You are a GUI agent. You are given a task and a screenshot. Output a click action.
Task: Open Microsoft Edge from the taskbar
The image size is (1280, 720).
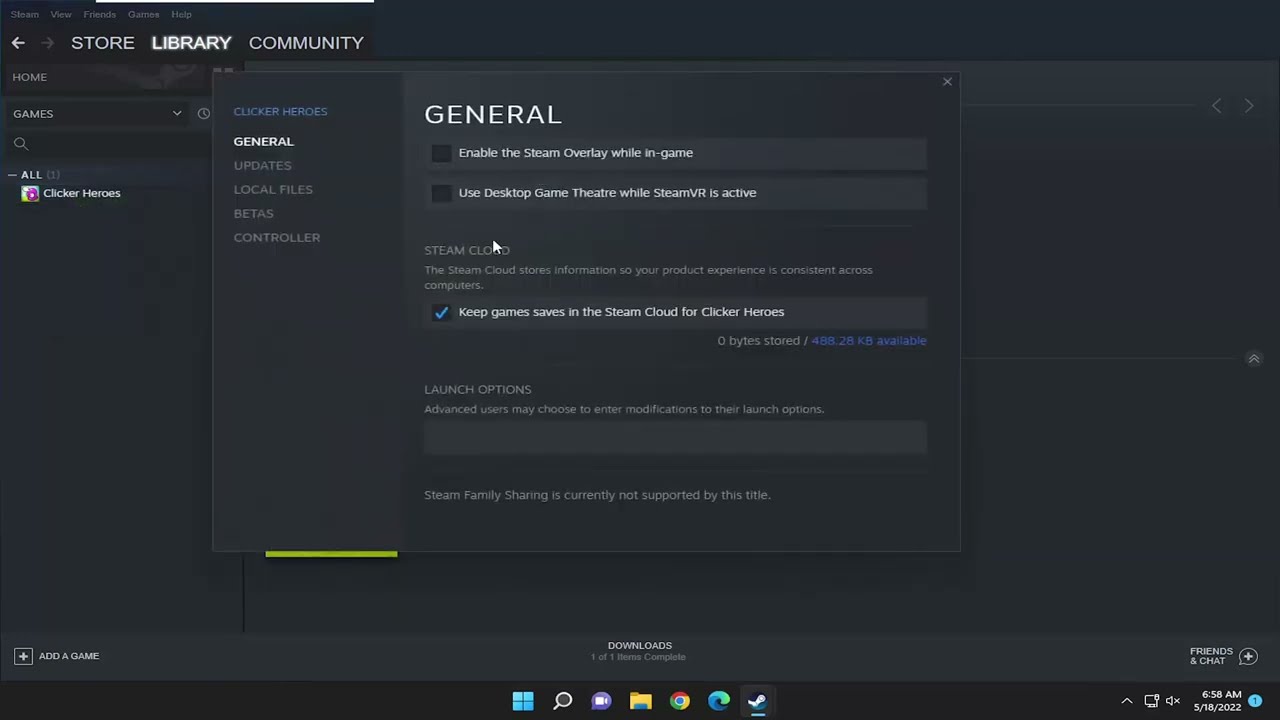[x=718, y=701]
